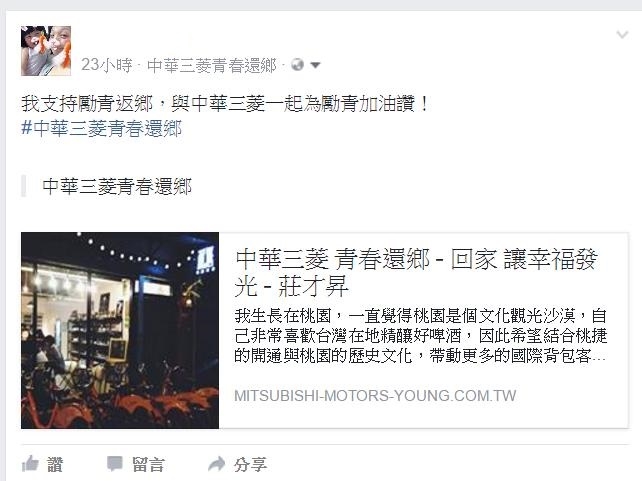Click the grey quote bar beside 中華三菱青春還鄉
This screenshot has height=481, width=642.
(23, 186)
